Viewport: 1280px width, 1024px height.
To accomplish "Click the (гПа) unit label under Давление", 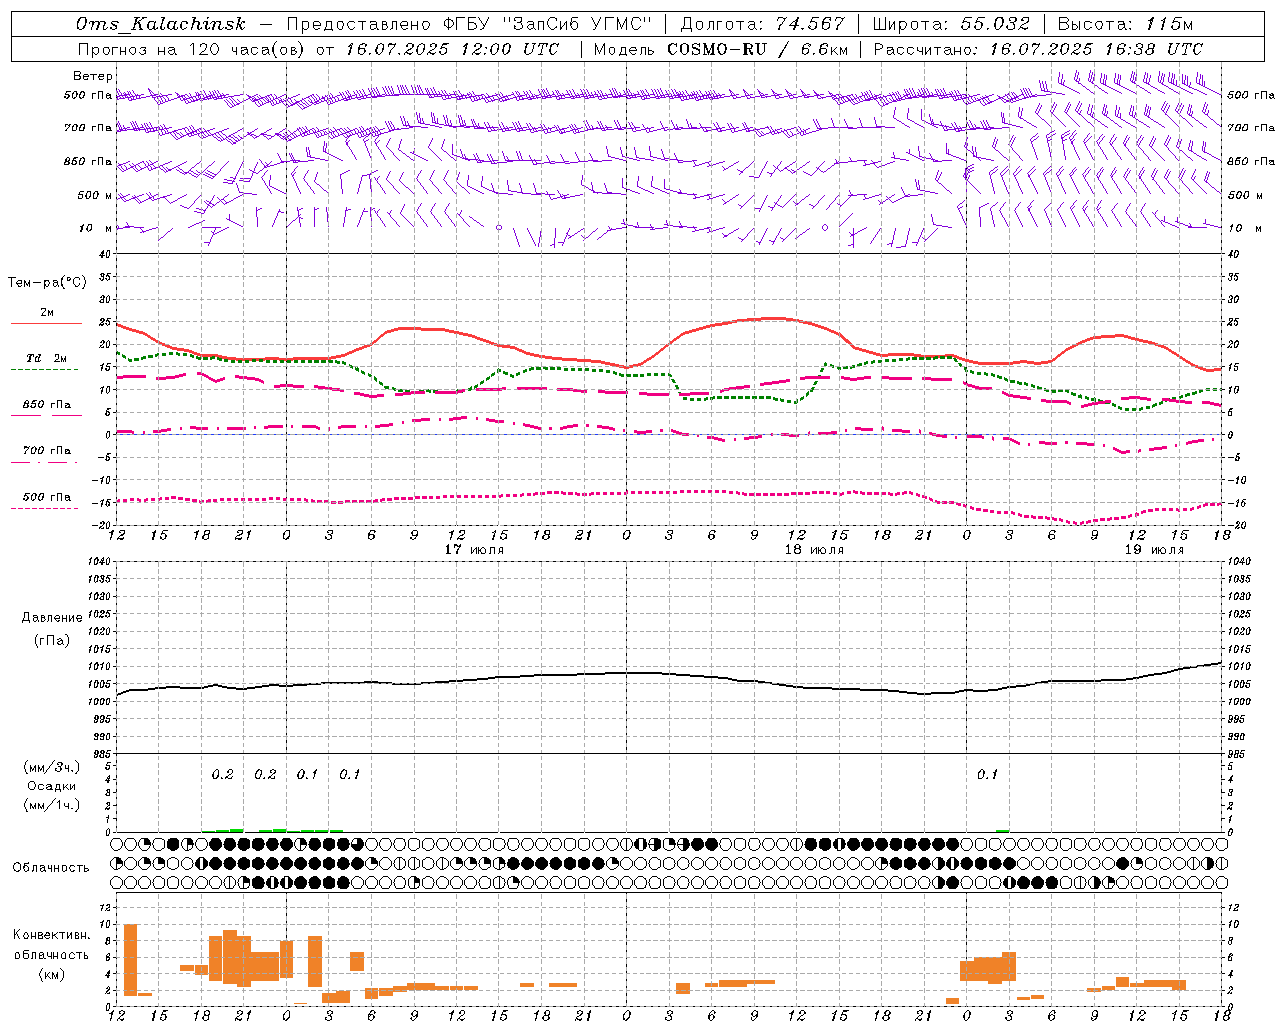I will point(52,641).
